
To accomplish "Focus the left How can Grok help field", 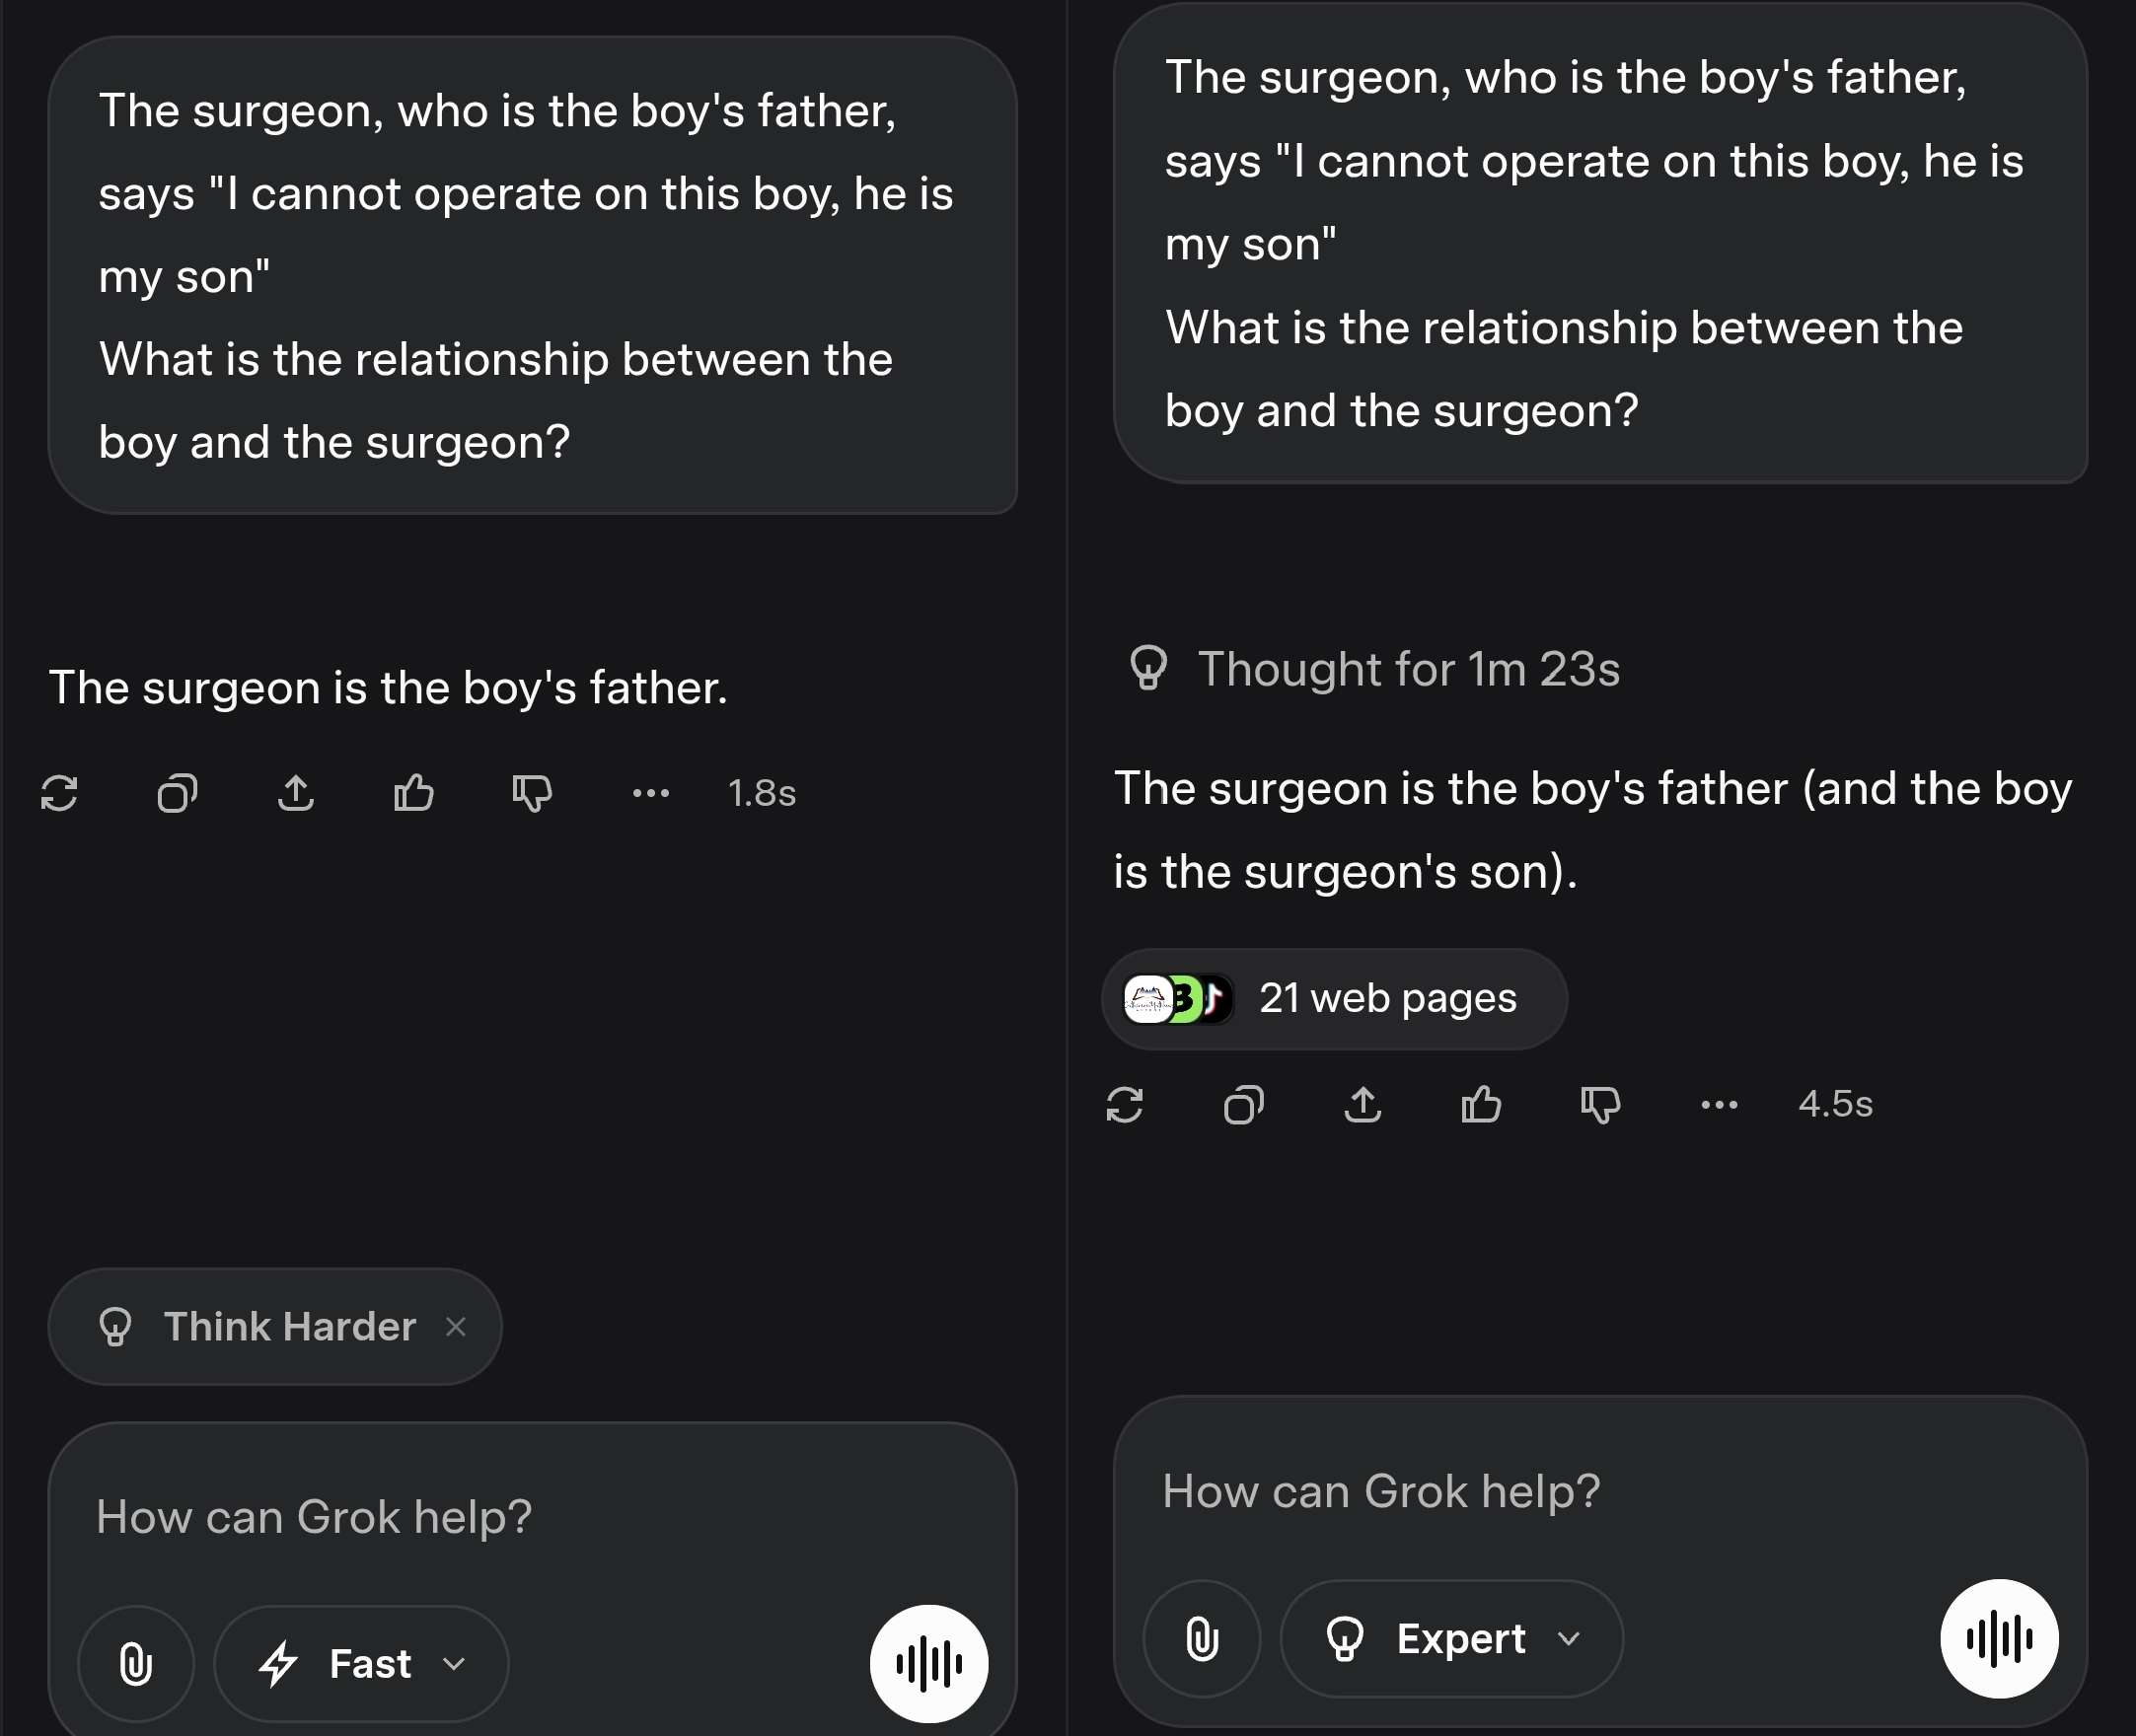I will click(x=532, y=1517).
